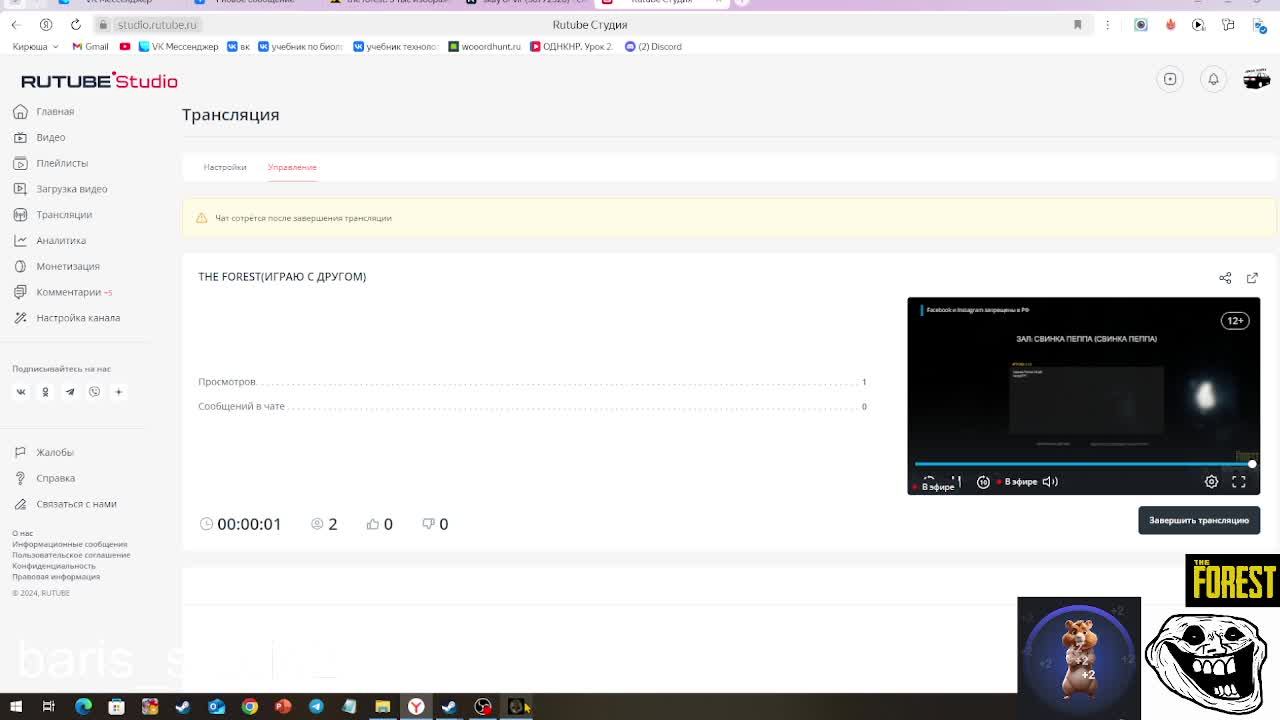Open Telegram from the taskbar

pyautogui.click(x=316, y=707)
